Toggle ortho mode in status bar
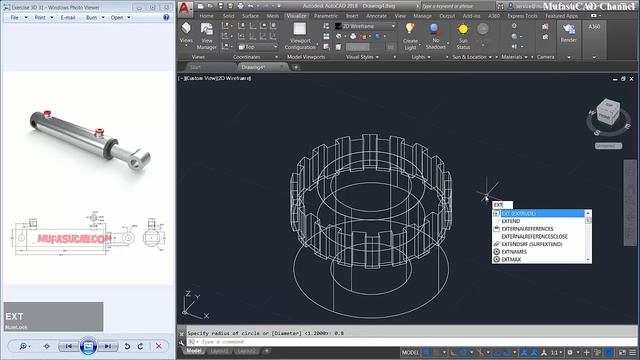This screenshot has height=360, width=640. (453, 352)
